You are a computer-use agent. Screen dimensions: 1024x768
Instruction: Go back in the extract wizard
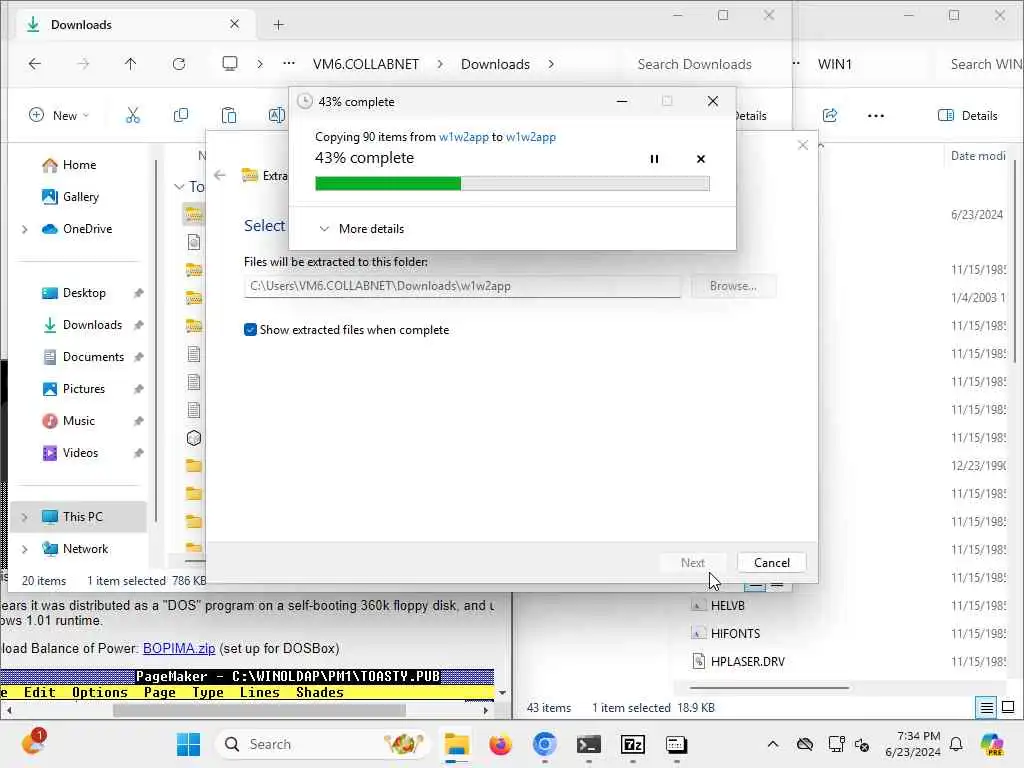click(x=220, y=175)
